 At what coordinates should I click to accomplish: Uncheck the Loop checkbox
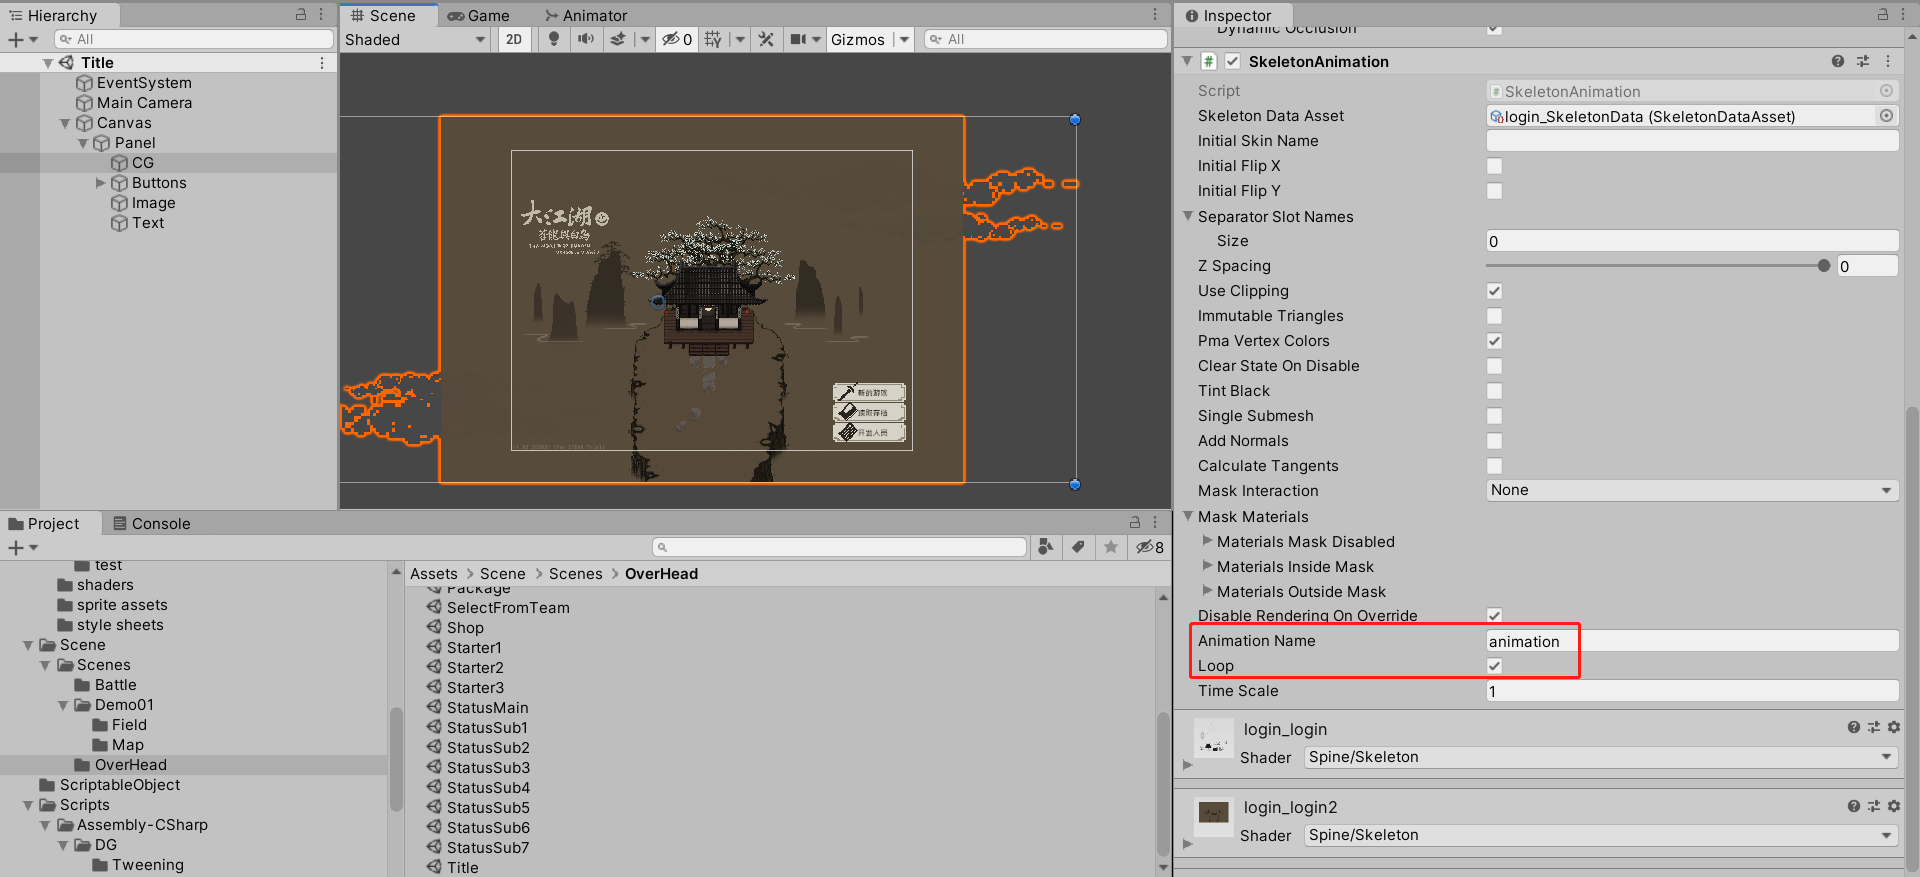coord(1494,666)
